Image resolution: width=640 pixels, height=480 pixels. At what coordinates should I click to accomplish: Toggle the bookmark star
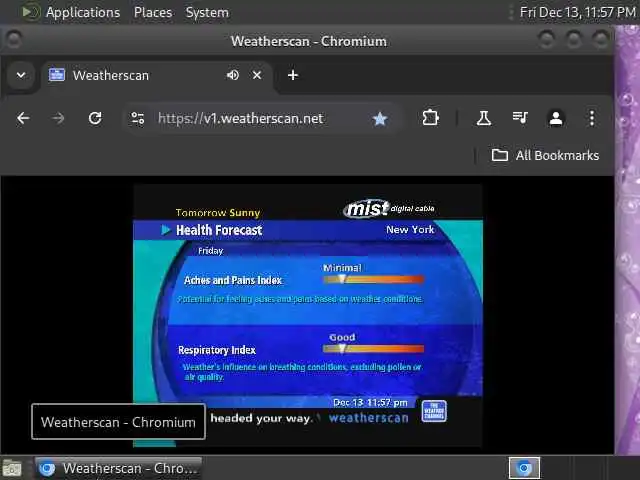380,119
